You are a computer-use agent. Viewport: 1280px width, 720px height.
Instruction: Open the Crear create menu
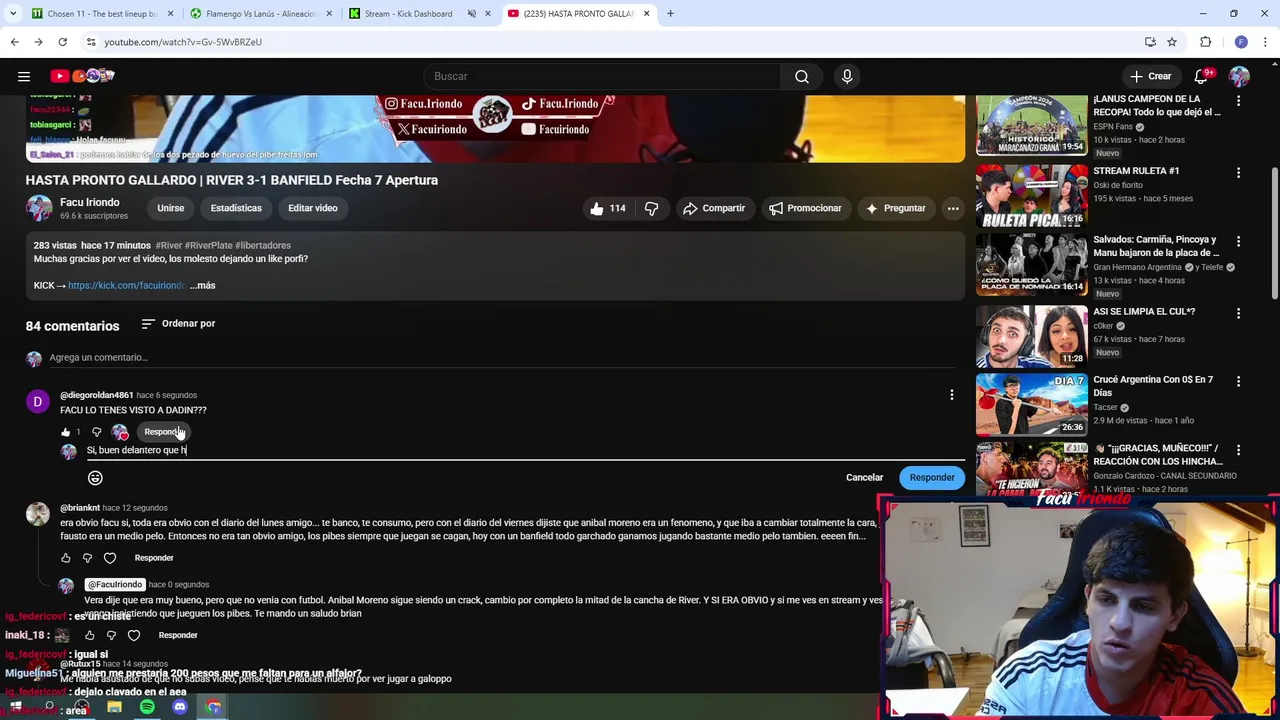click(1150, 76)
